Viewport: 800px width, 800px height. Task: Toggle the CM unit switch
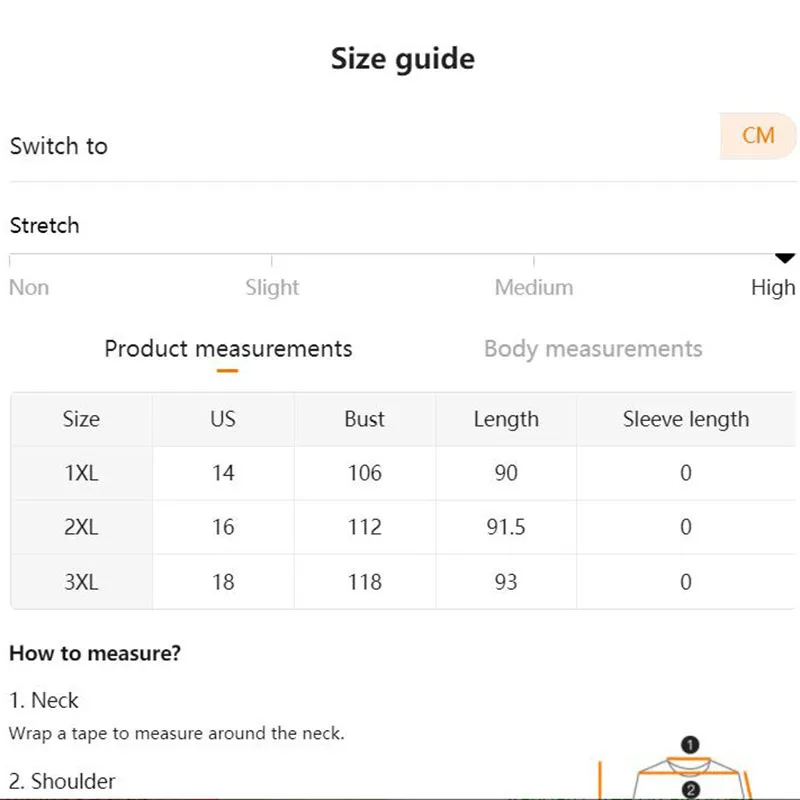pos(758,135)
